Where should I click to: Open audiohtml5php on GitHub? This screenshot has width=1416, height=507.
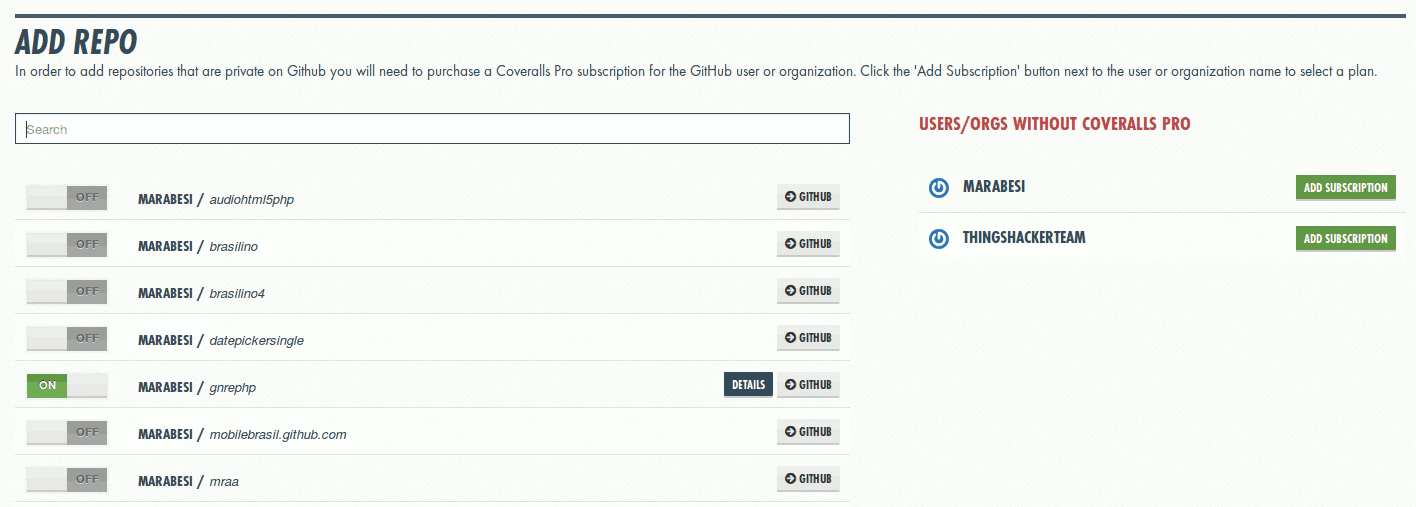coord(808,197)
